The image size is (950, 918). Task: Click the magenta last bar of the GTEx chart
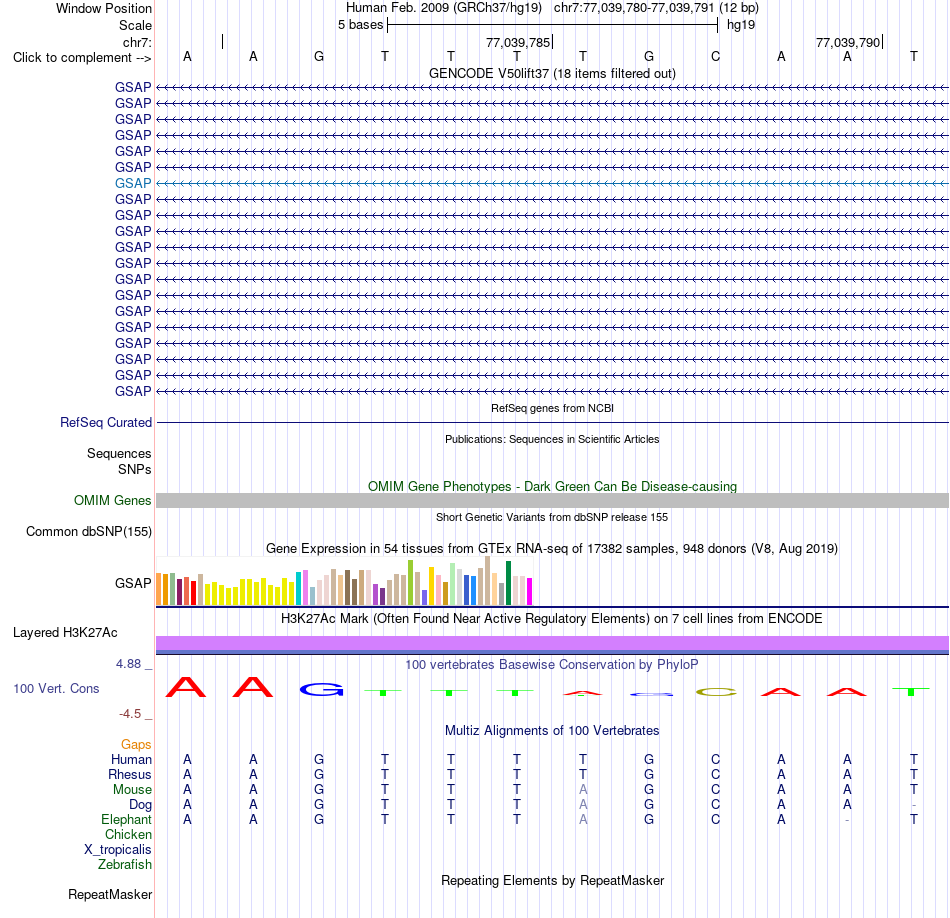click(x=530, y=591)
